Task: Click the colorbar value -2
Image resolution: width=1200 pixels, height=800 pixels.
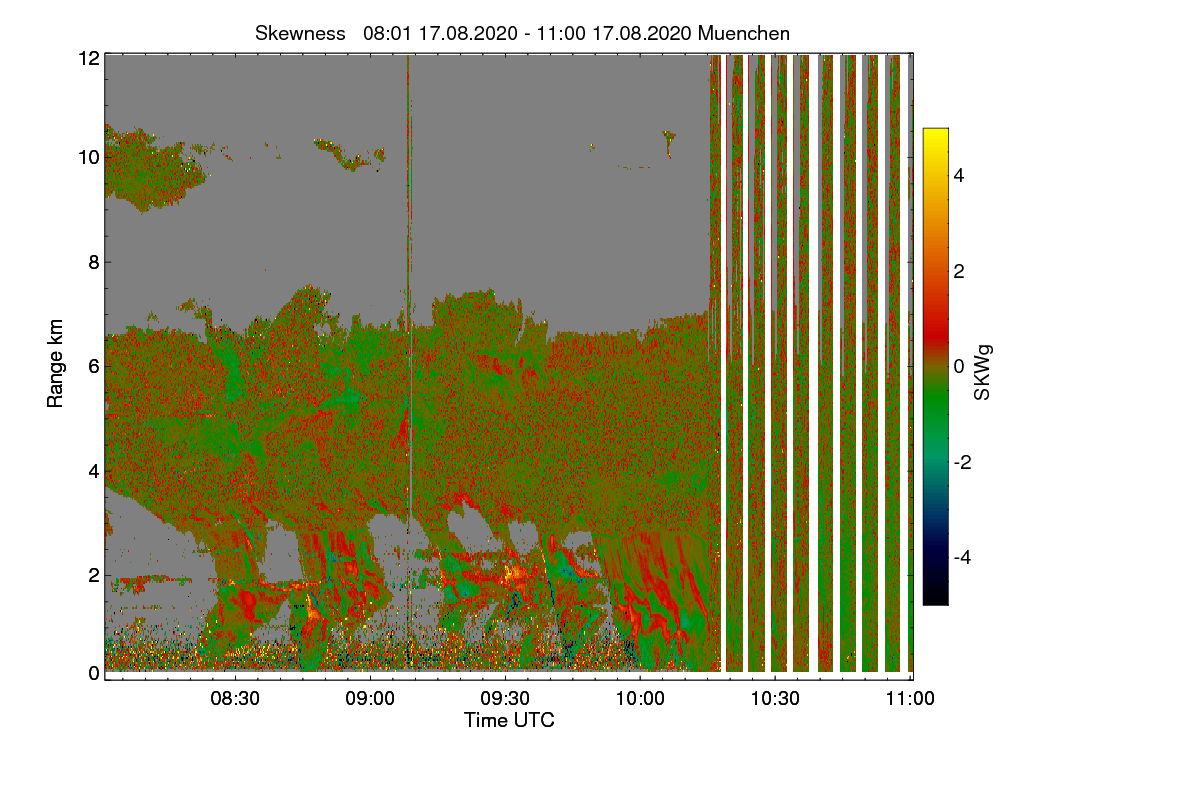Action: click(x=961, y=462)
